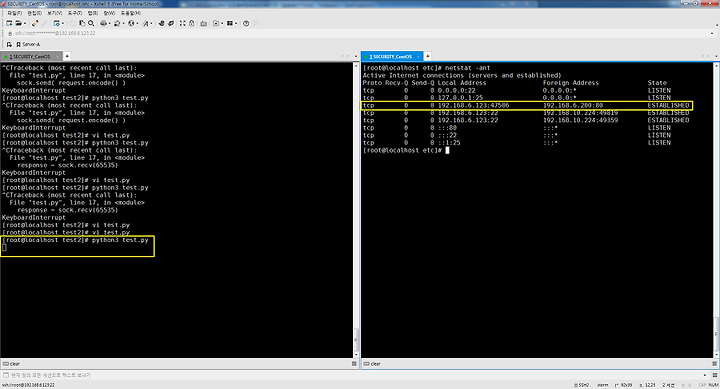The height and width of the screenshot is (389, 720).
Task: Click the 92x39 terminal size status entry
Action: pyautogui.click(x=623, y=385)
